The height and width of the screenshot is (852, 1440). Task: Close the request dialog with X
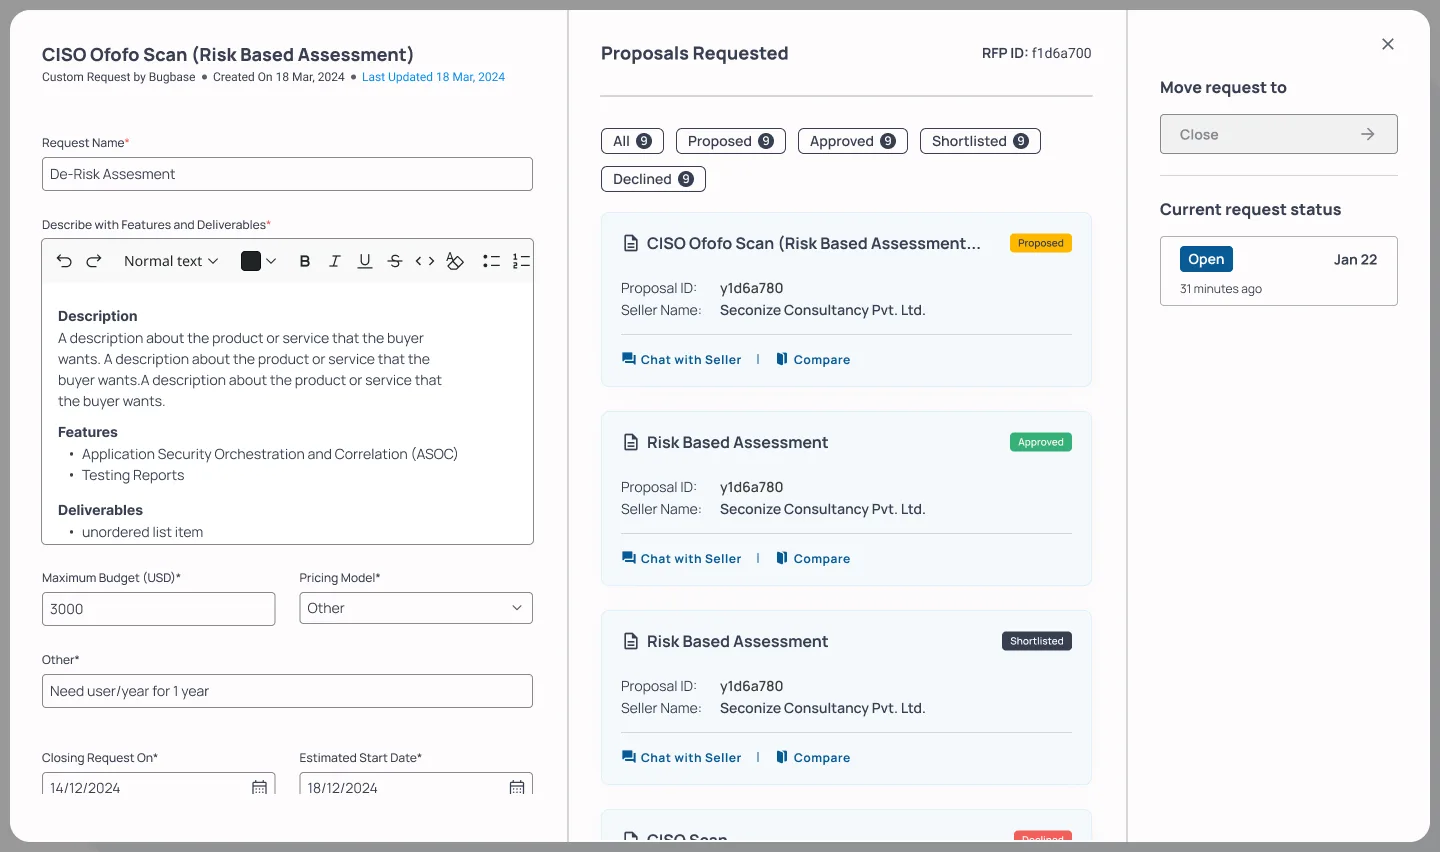[x=1388, y=44]
